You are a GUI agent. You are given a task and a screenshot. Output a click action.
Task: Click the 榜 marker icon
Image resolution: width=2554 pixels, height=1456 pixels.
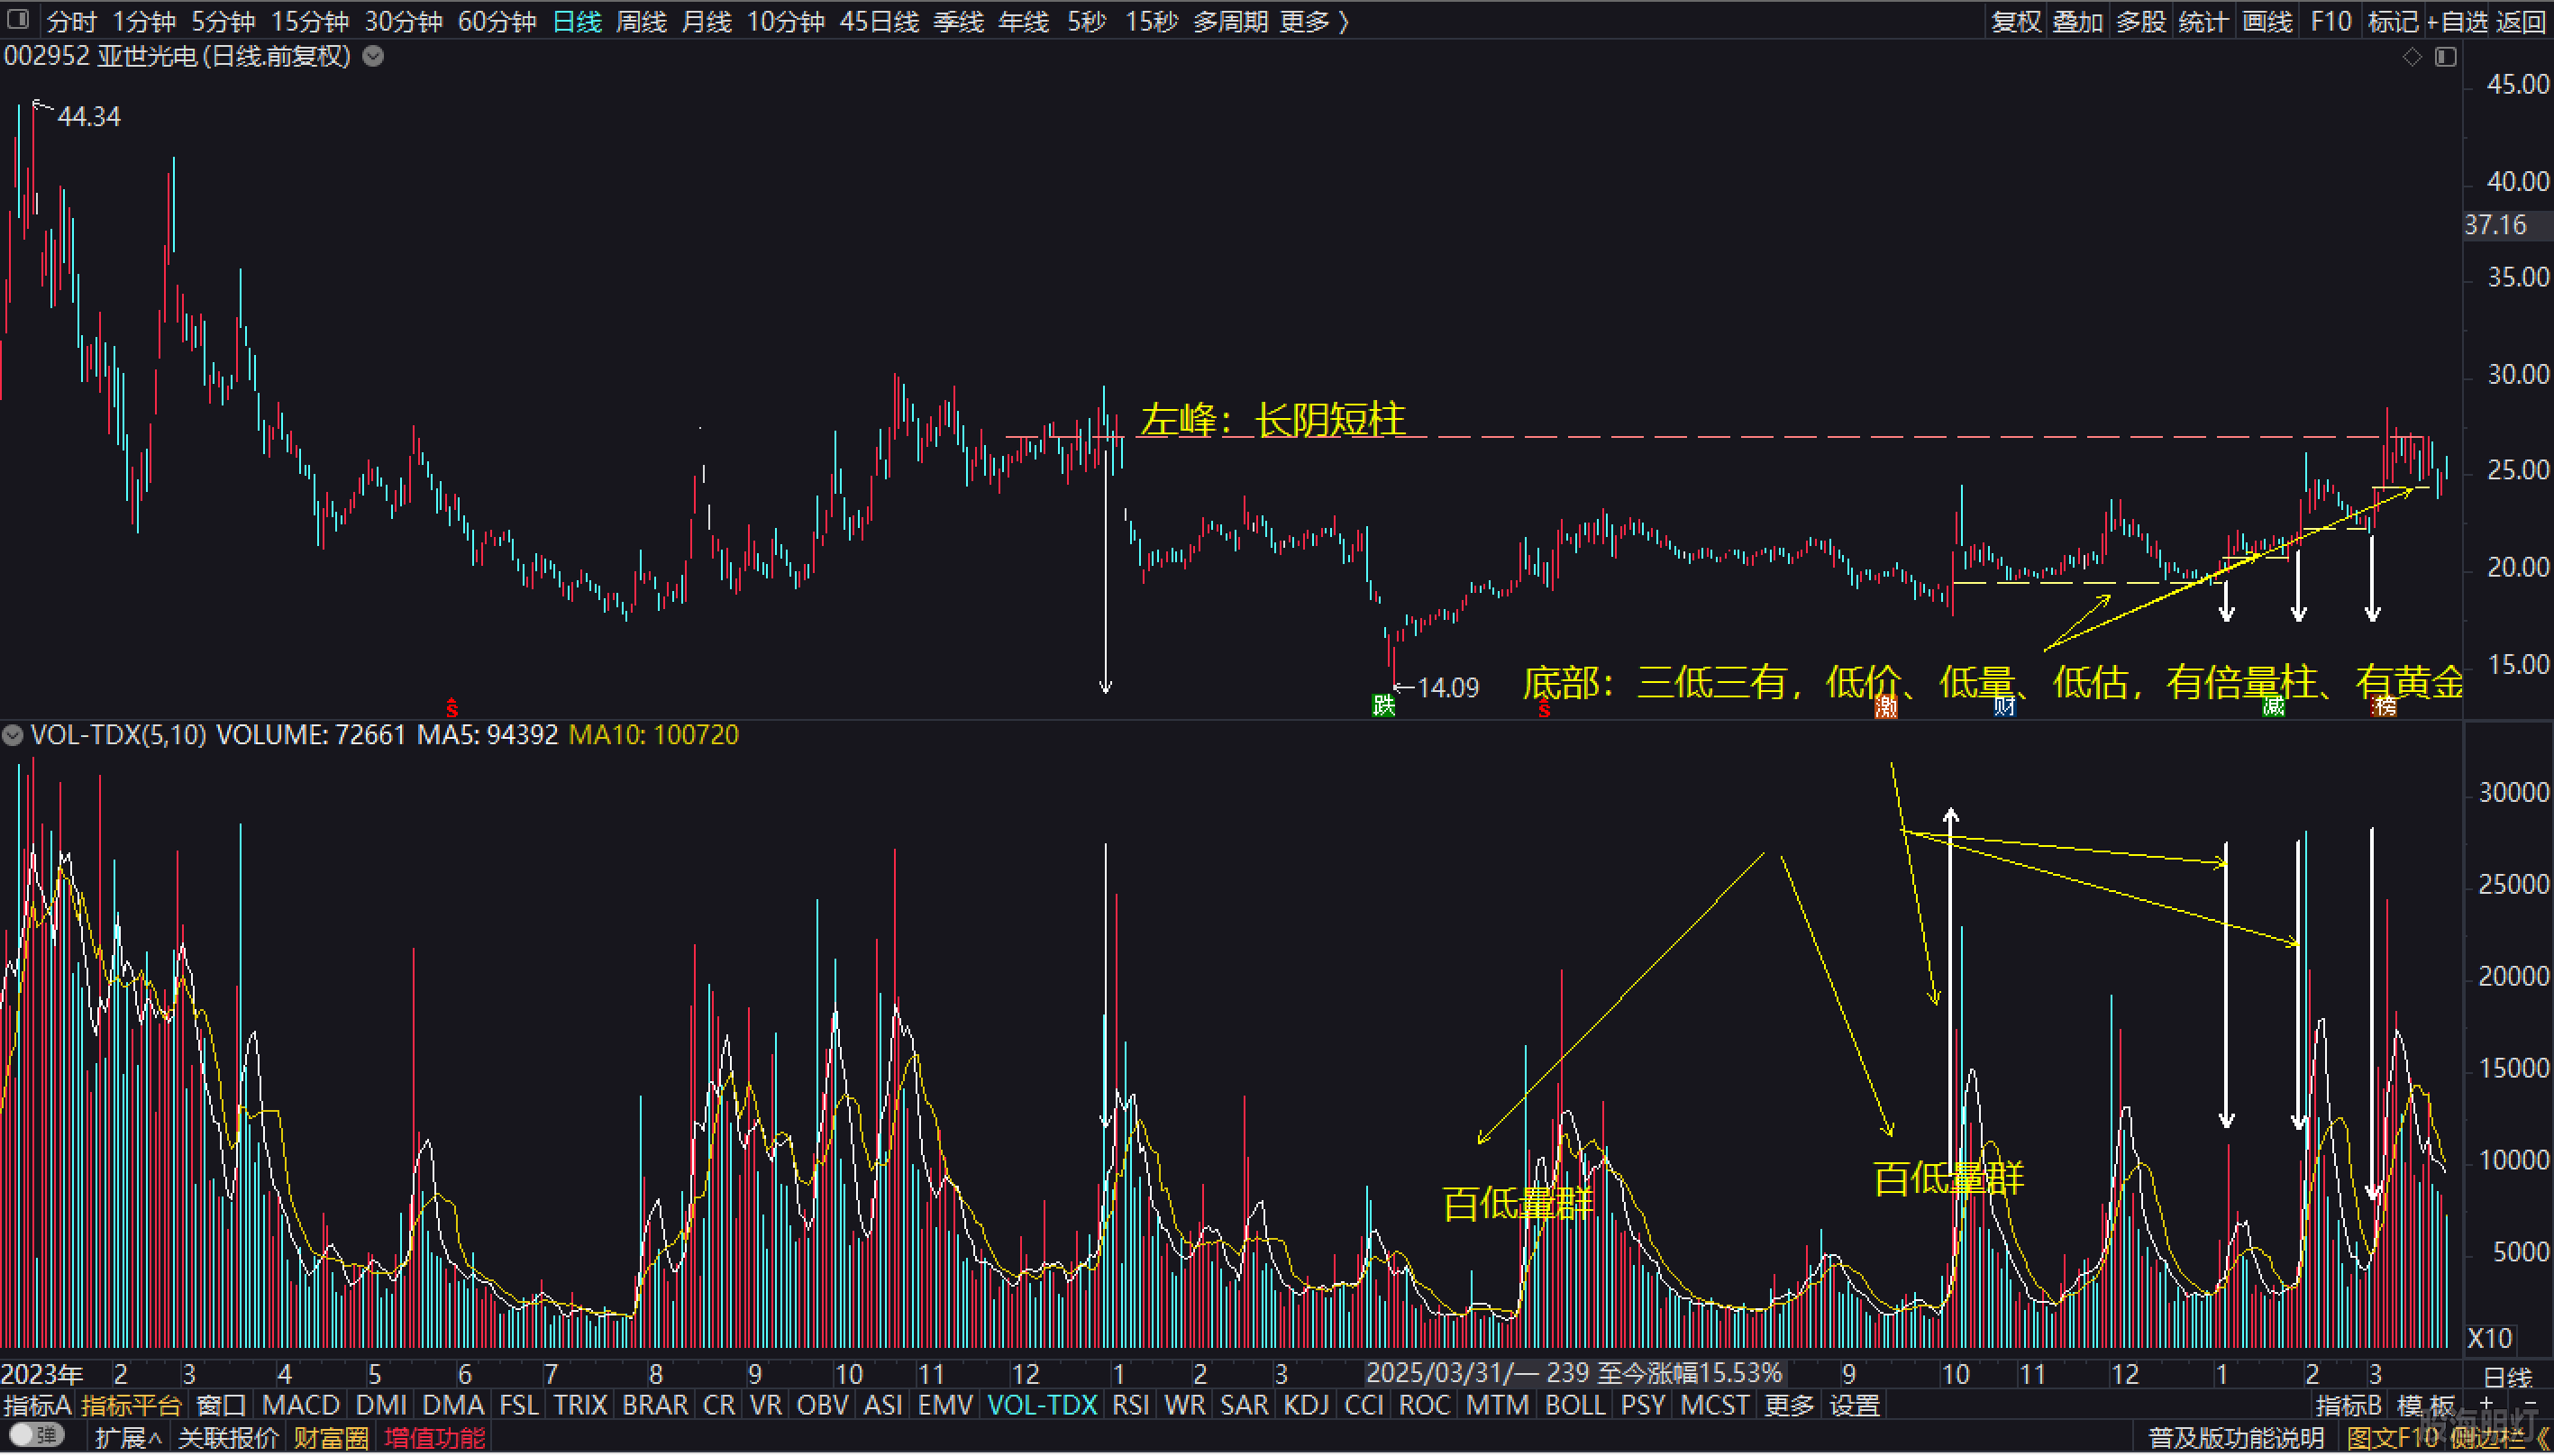tap(2385, 706)
